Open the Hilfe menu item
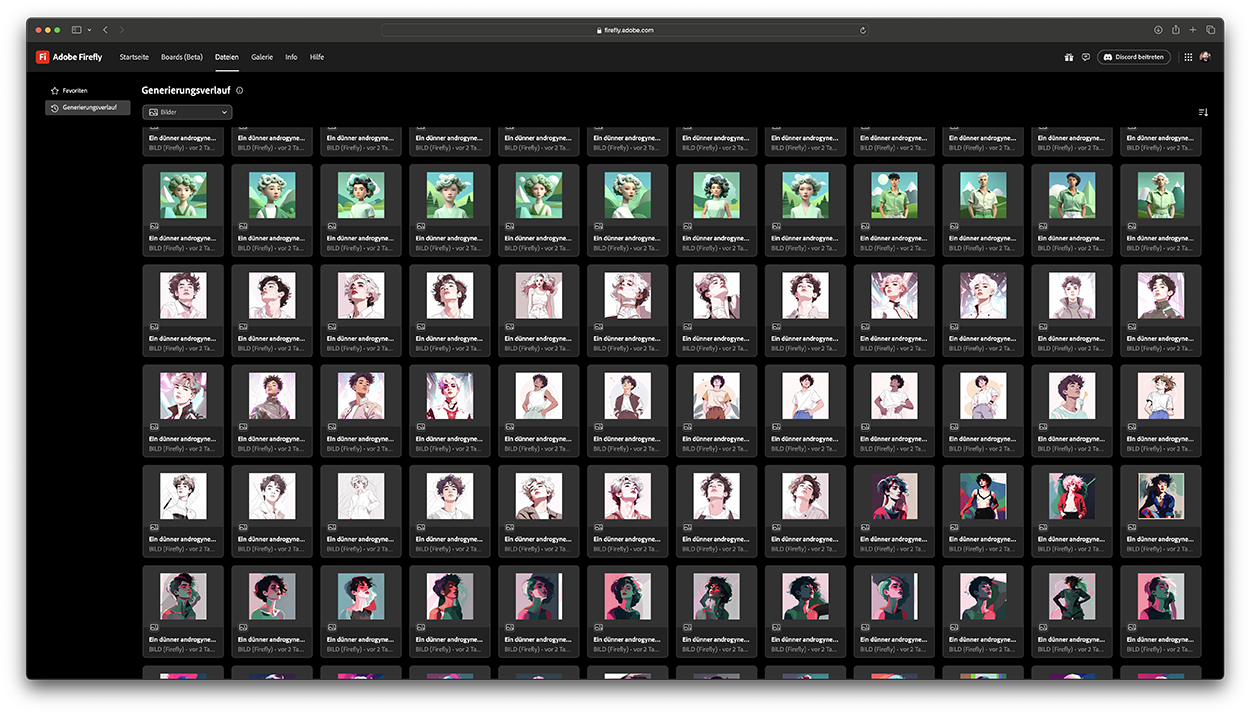 [317, 57]
